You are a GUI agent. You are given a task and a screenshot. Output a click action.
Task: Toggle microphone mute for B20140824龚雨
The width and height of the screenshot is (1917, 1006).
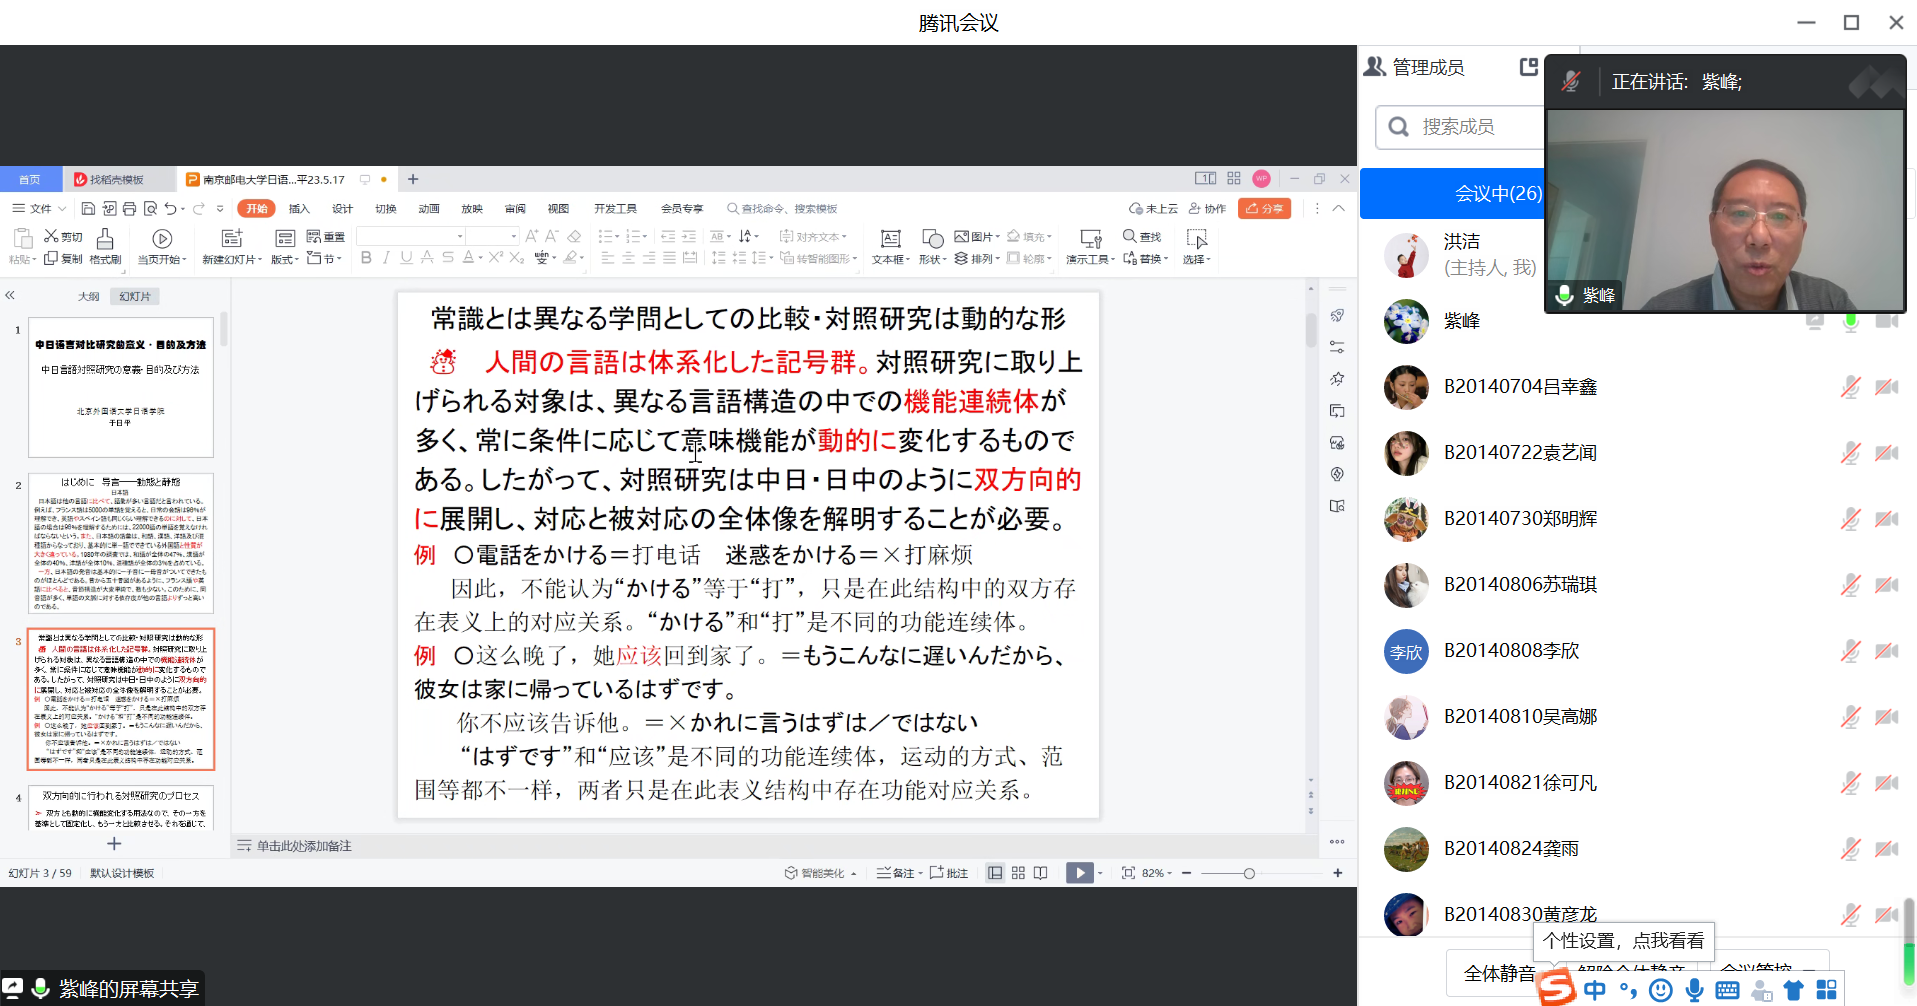pyautogui.click(x=1850, y=849)
